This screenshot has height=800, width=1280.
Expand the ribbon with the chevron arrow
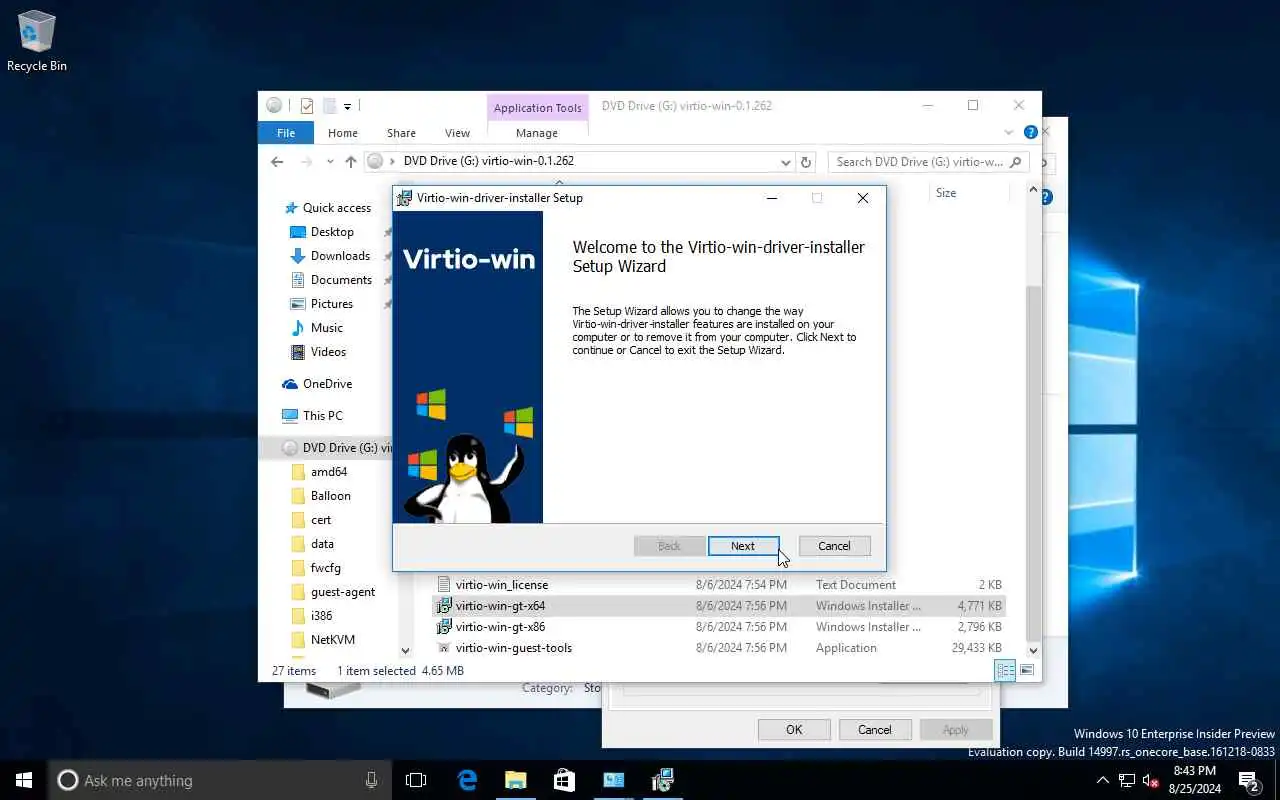(1009, 132)
